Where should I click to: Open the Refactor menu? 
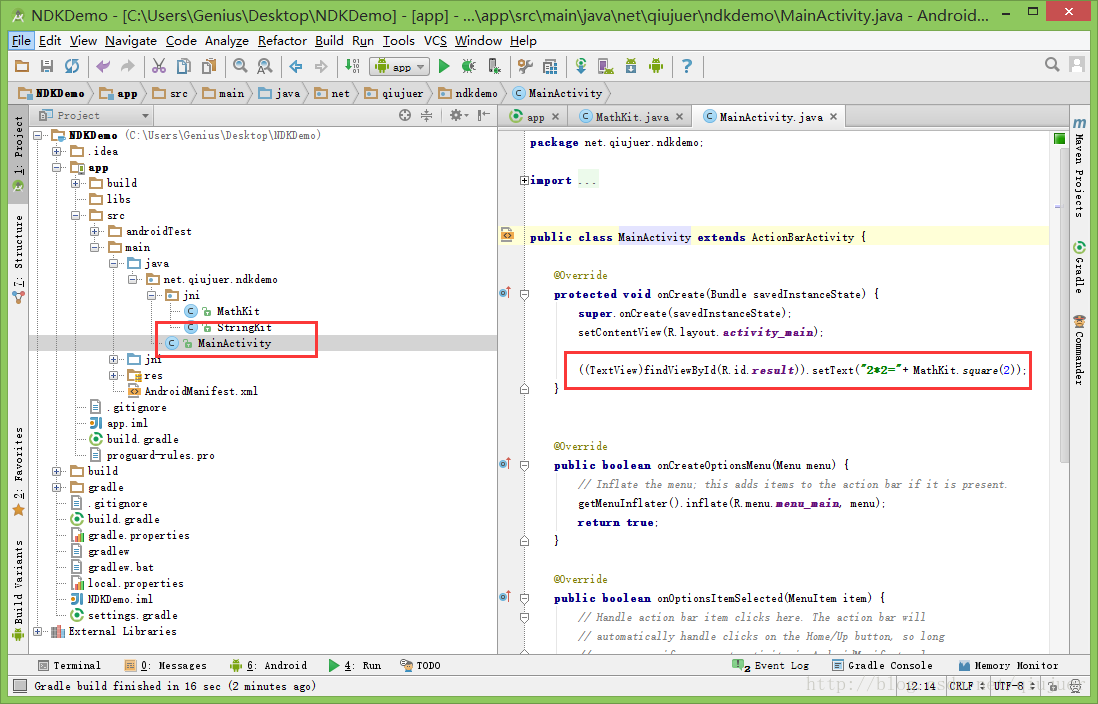282,41
